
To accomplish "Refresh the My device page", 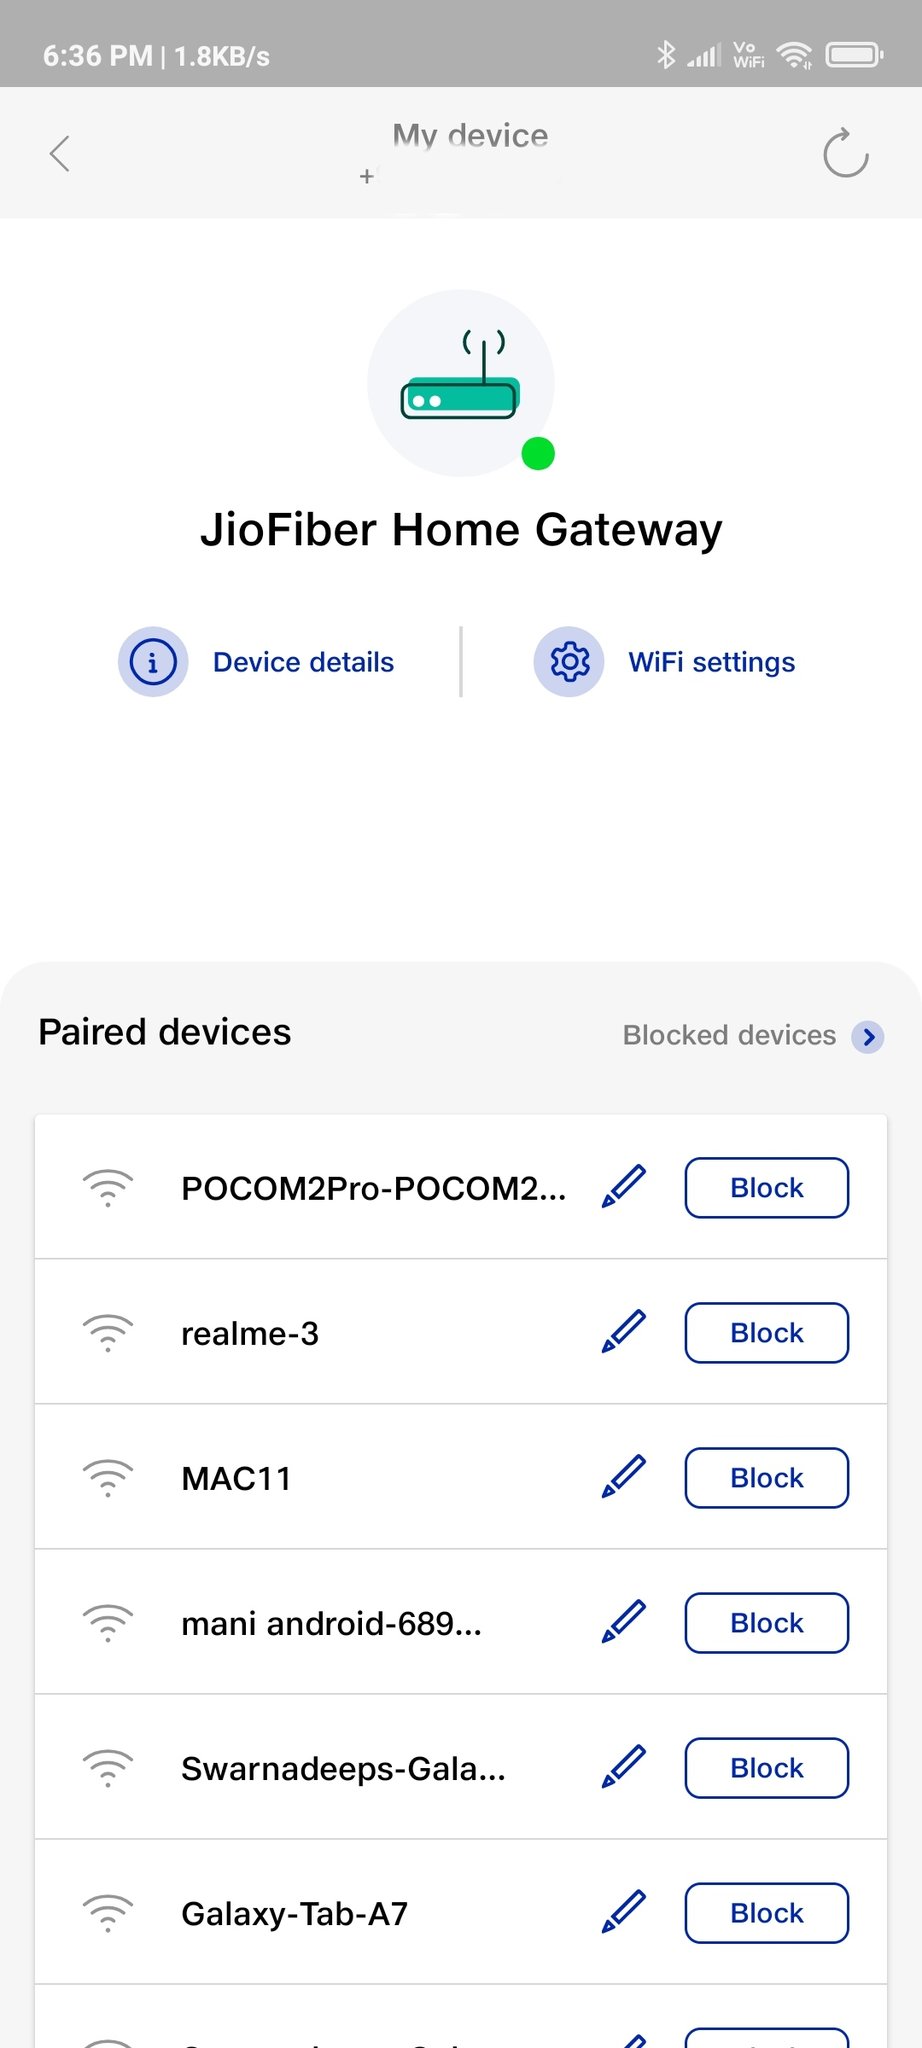I will 845,154.
